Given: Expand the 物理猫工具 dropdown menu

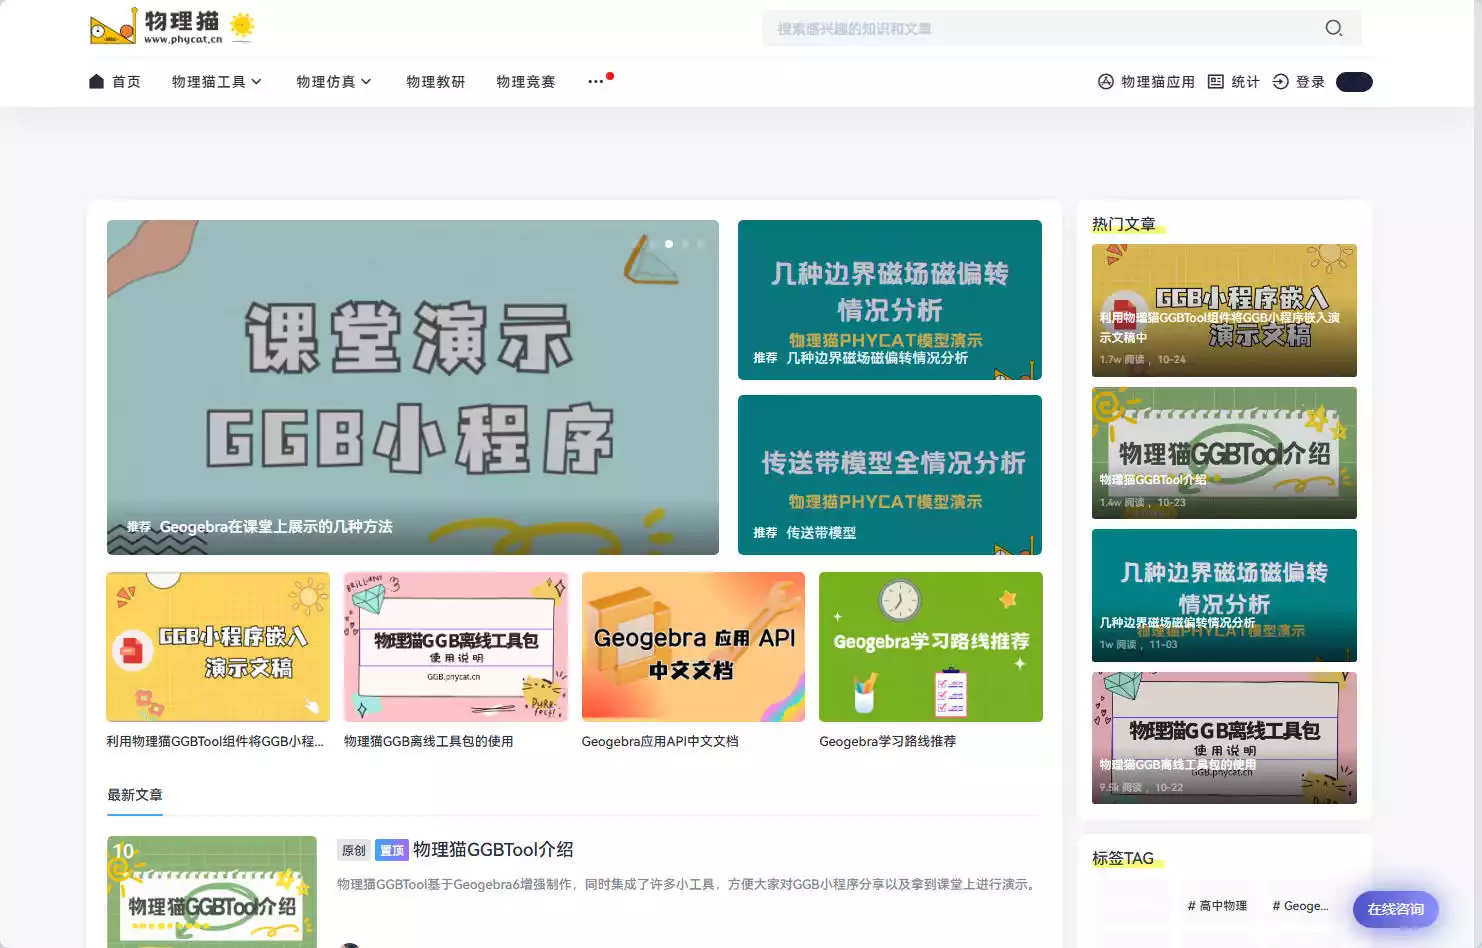Looking at the screenshot, I should point(217,82).
